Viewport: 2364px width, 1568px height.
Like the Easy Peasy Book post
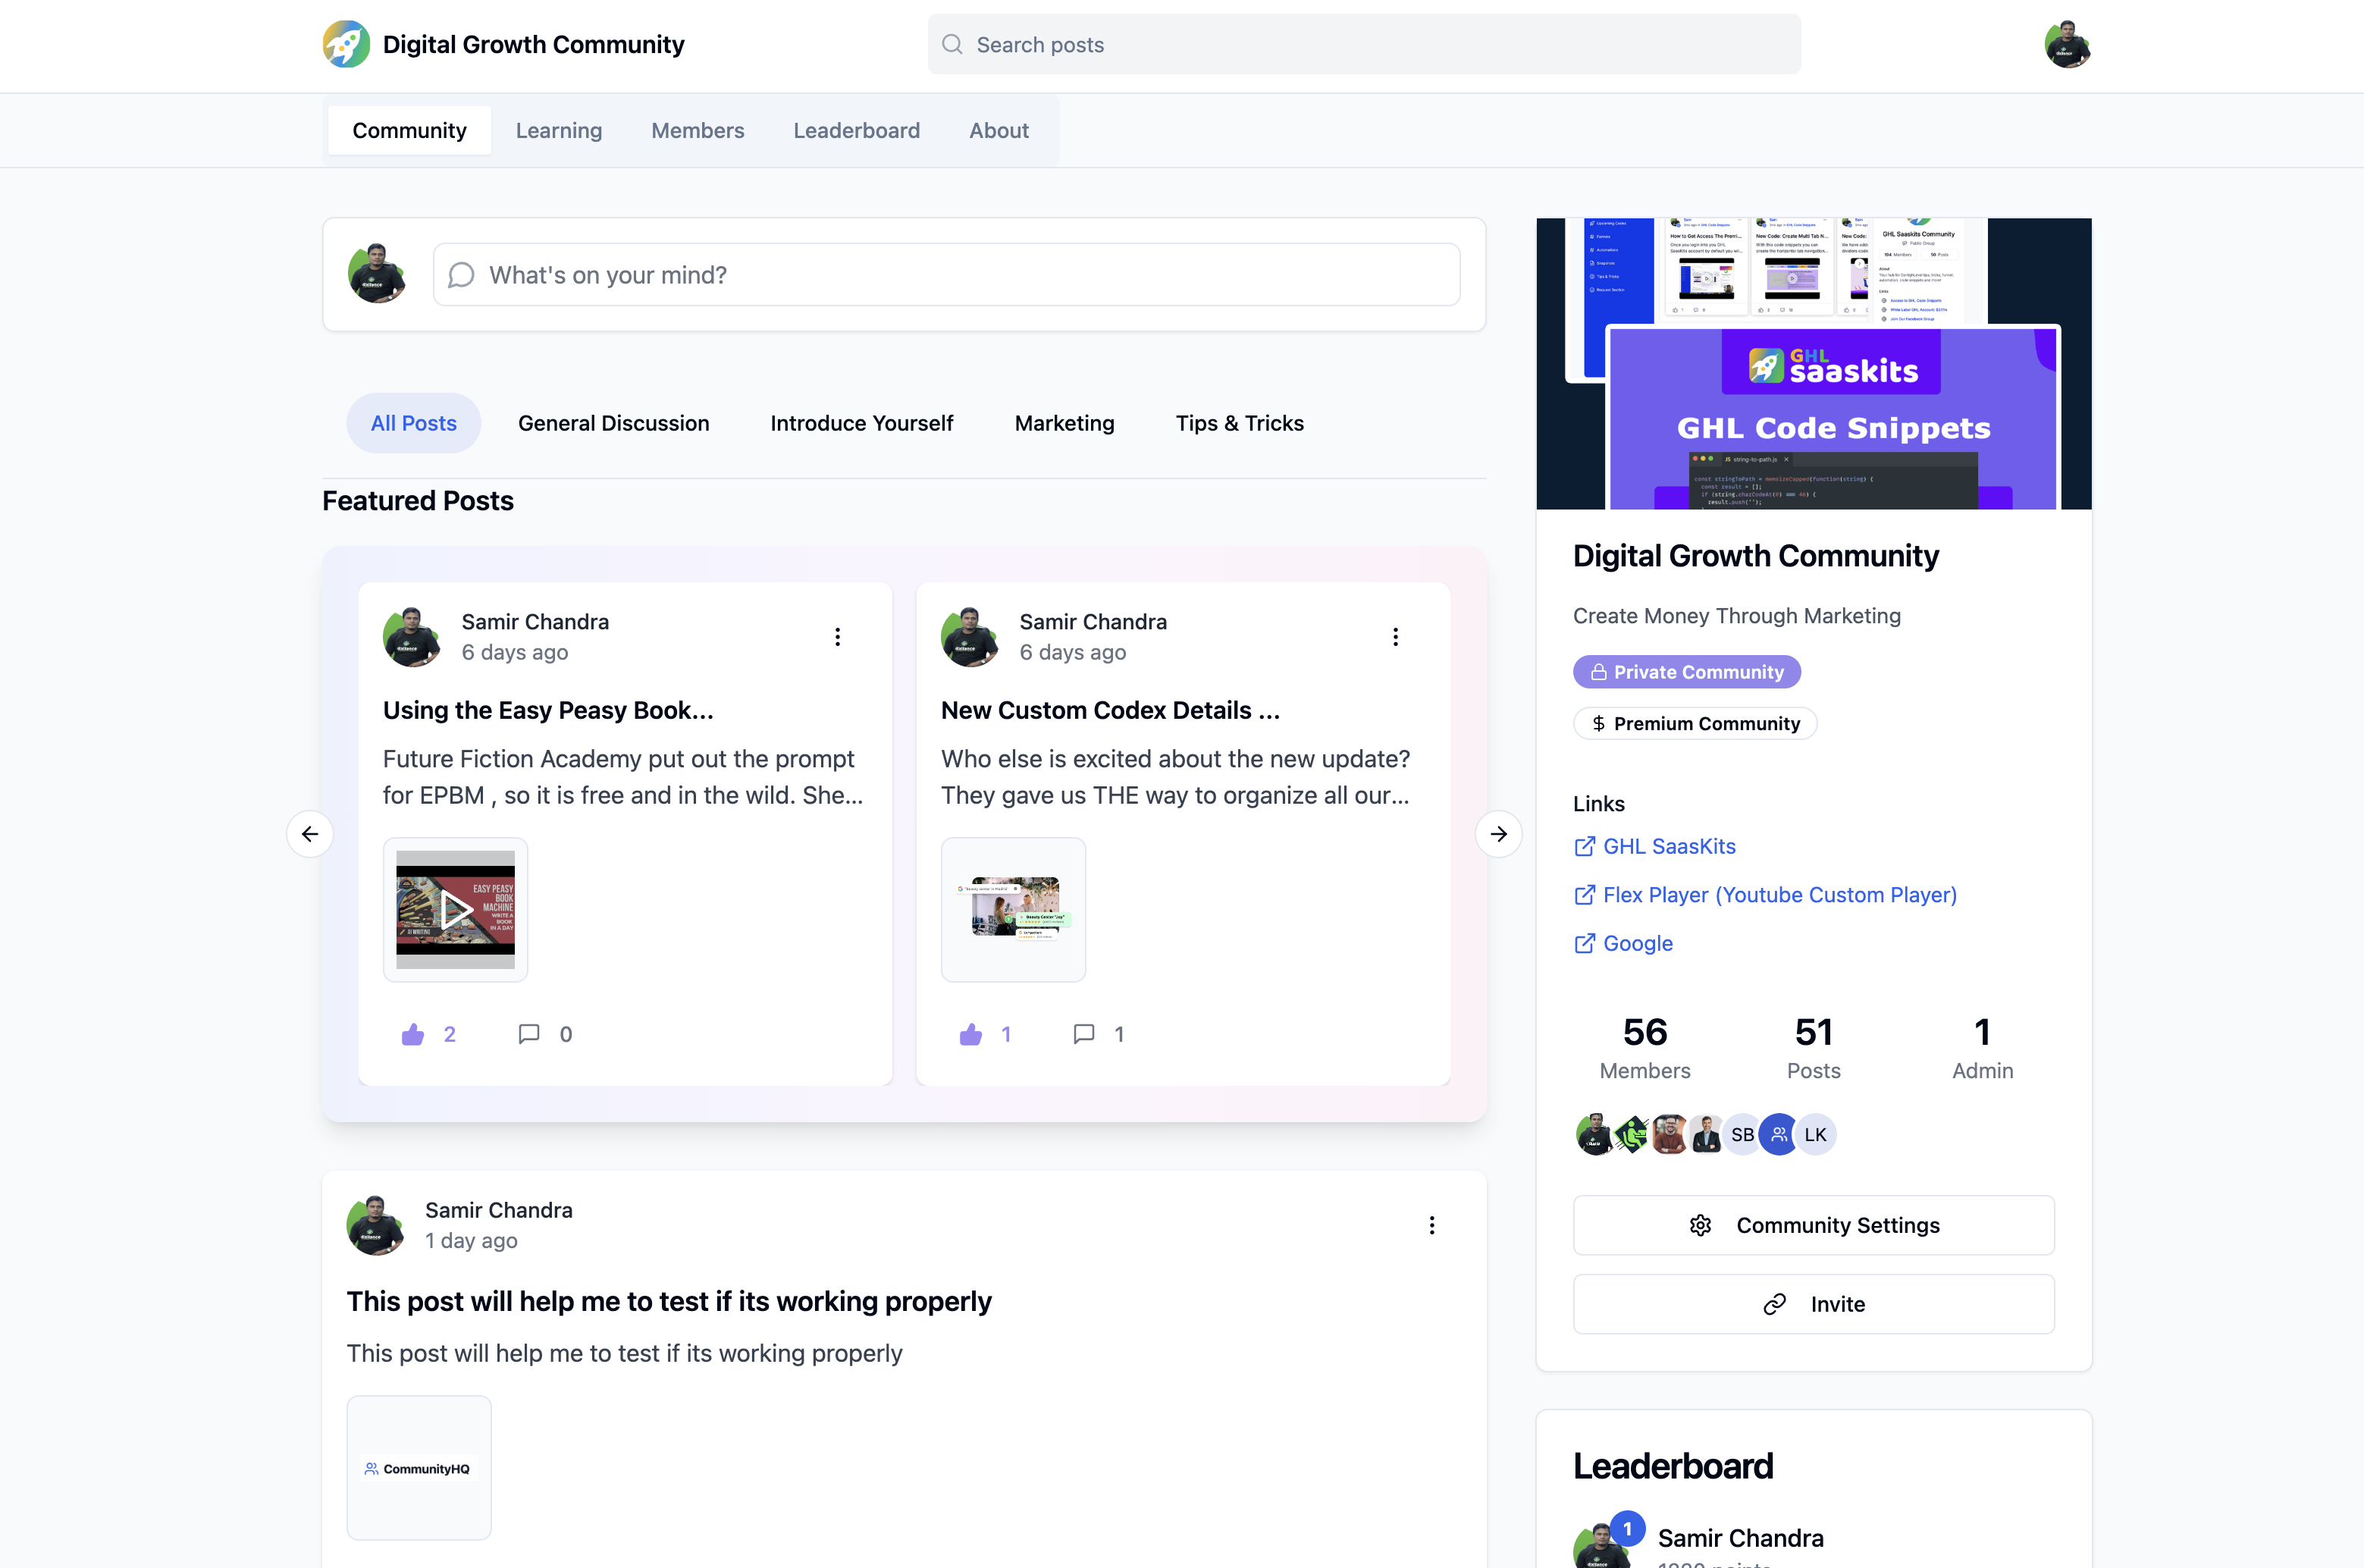[x=413, y=1034]
